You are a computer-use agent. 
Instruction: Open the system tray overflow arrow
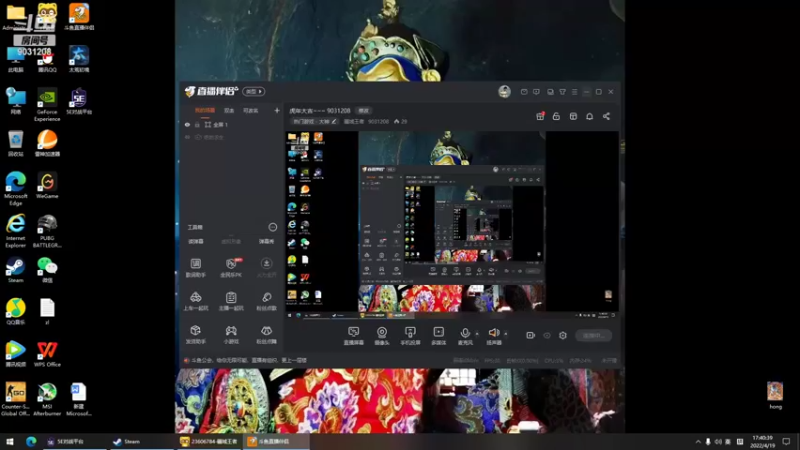(x=698, y=441)
